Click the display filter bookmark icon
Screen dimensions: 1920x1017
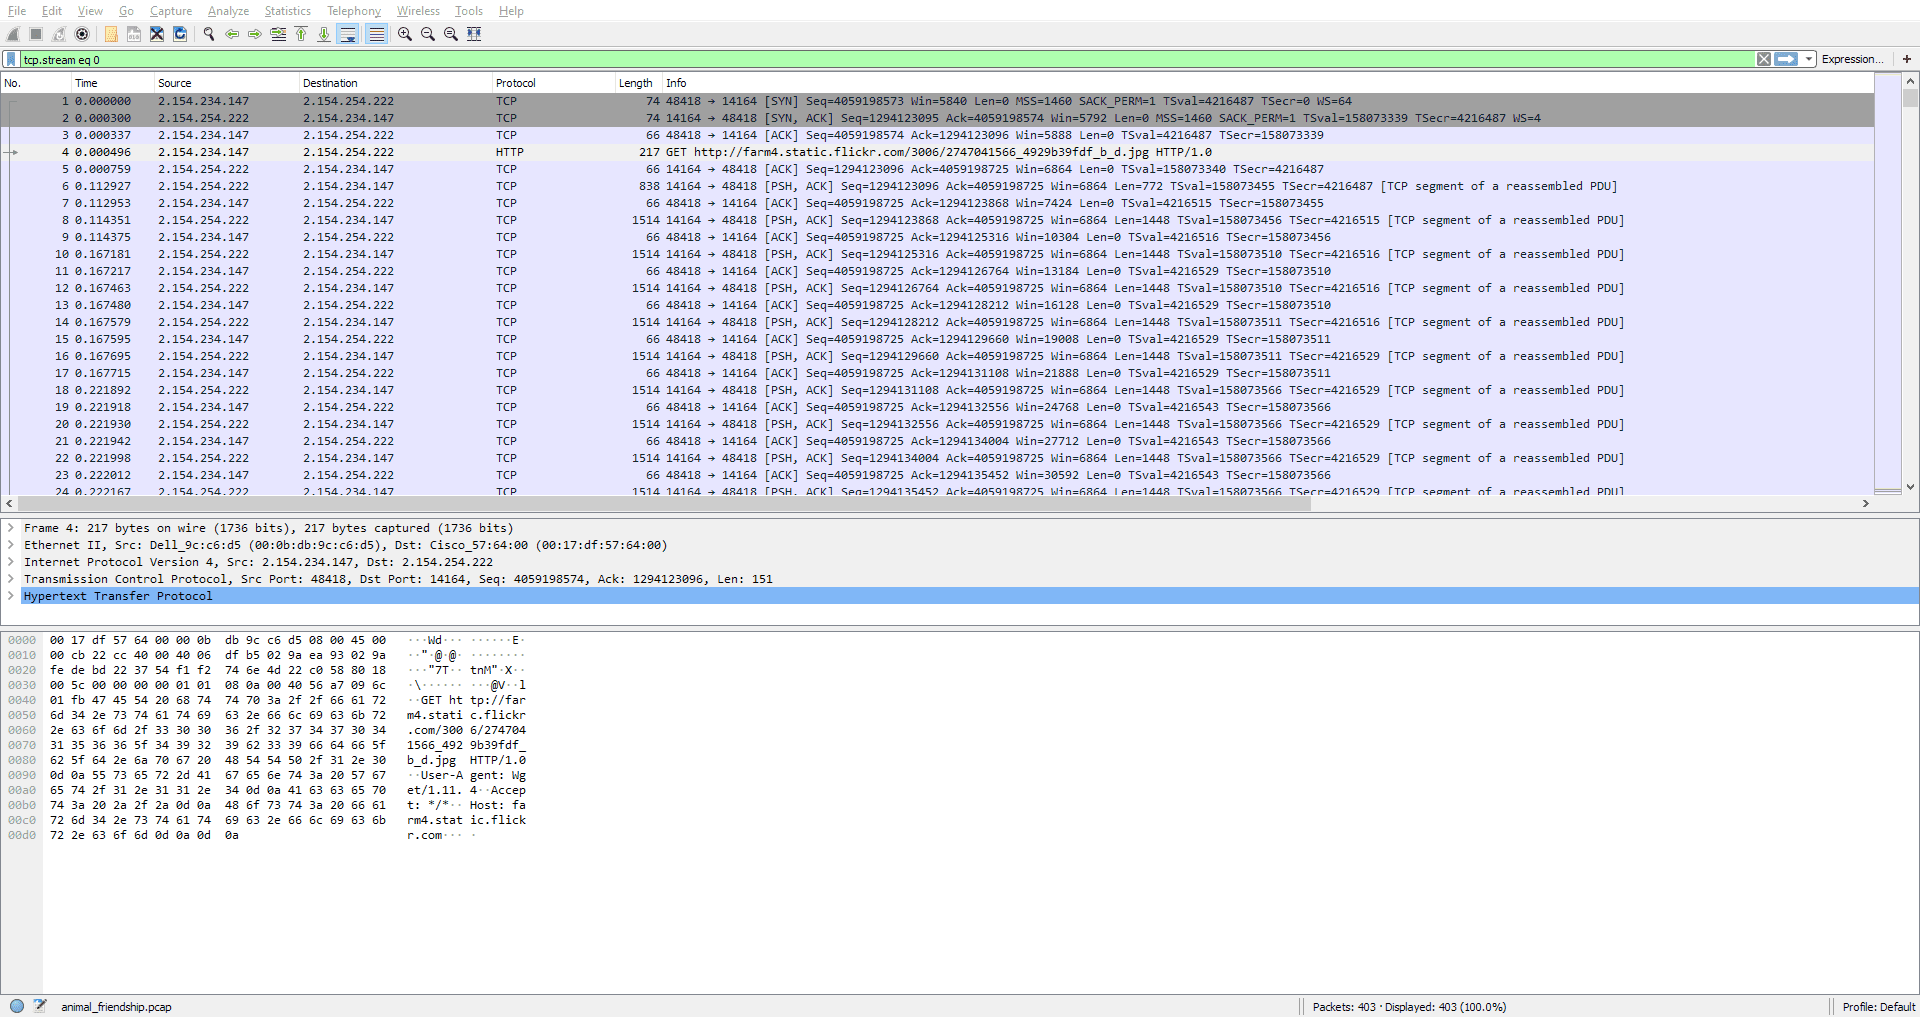point(11,60)
